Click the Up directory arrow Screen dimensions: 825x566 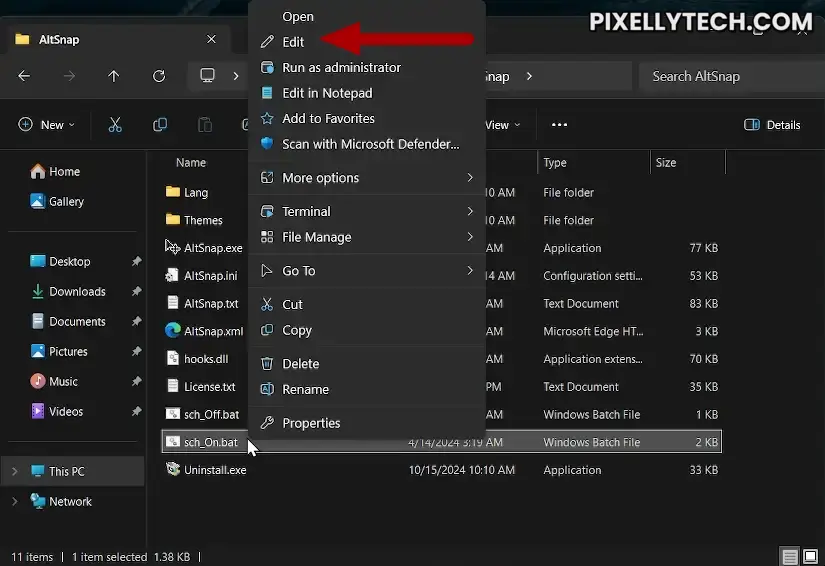click(x=113, y=76)
